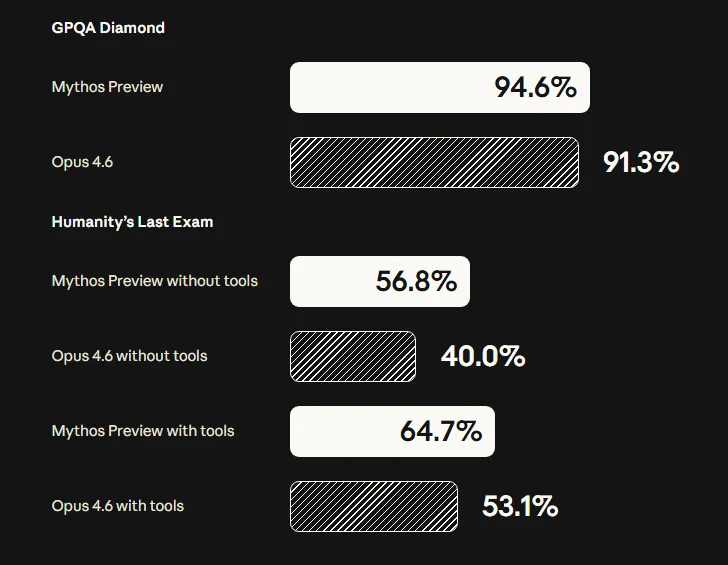Viewport: 728px width, 565px height.
Task: Select the Opus 4.6 with tools label
Action: click(x=118, y=506)
